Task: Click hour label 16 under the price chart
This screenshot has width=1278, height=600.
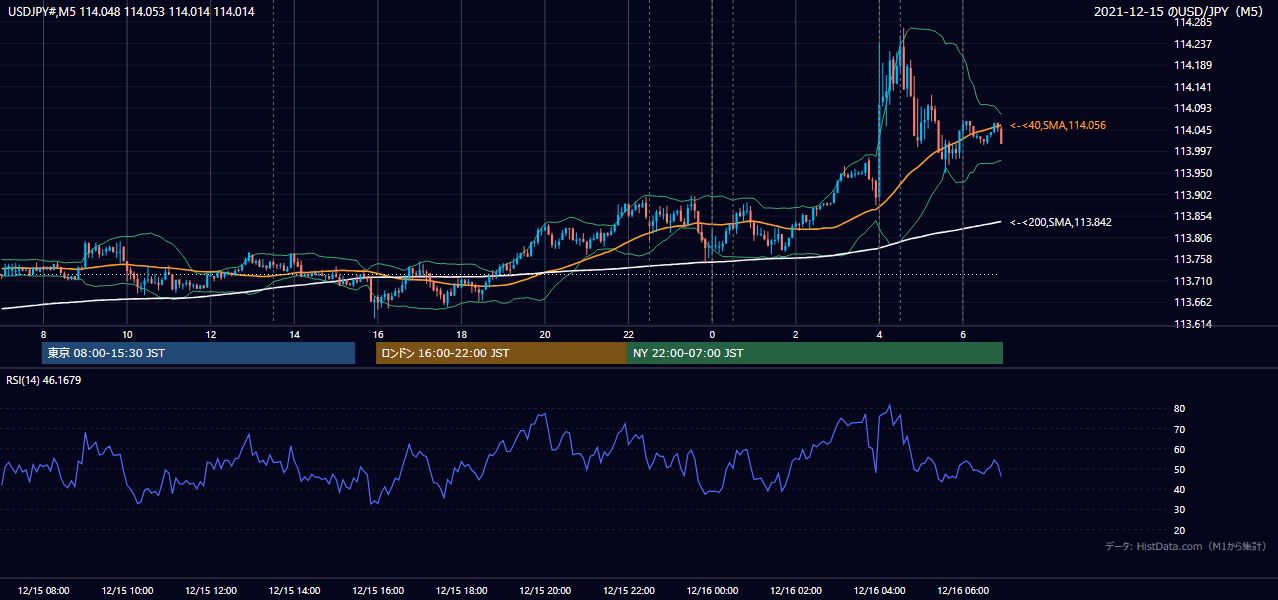Action: [x=378, y=334]
